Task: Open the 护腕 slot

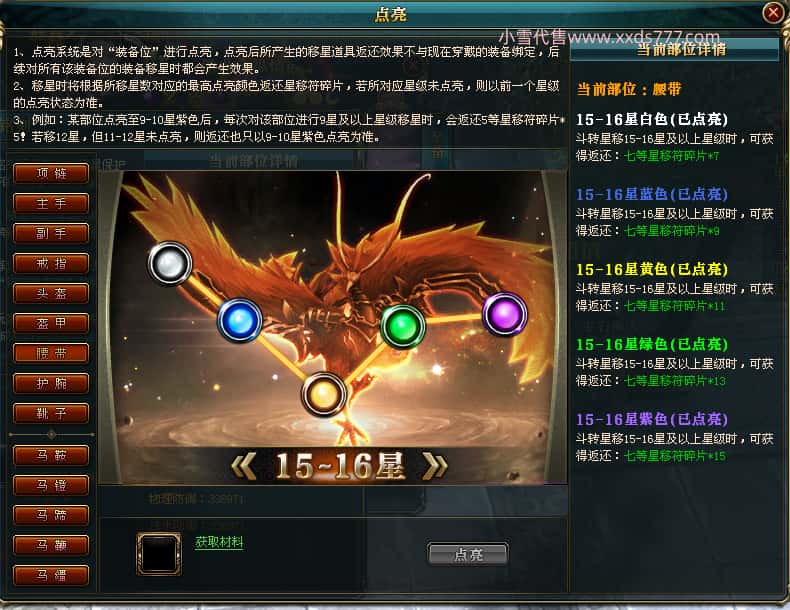Action: click(51, 383)
